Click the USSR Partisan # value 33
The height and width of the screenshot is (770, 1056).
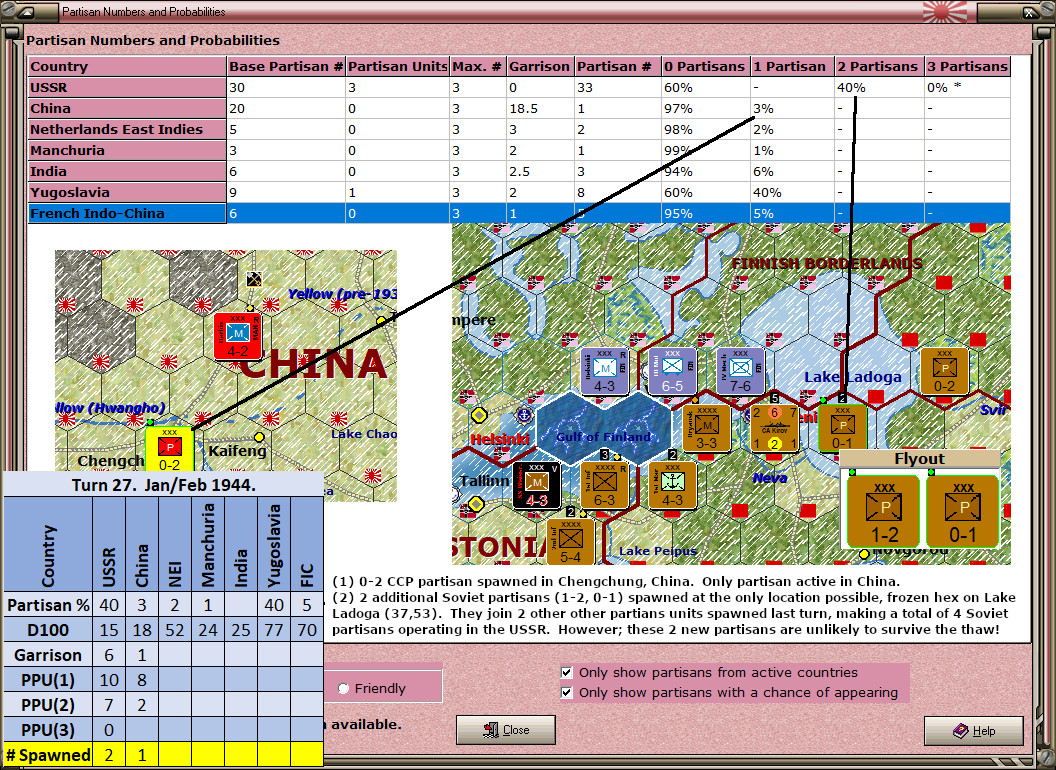click(x=617, y=88)
